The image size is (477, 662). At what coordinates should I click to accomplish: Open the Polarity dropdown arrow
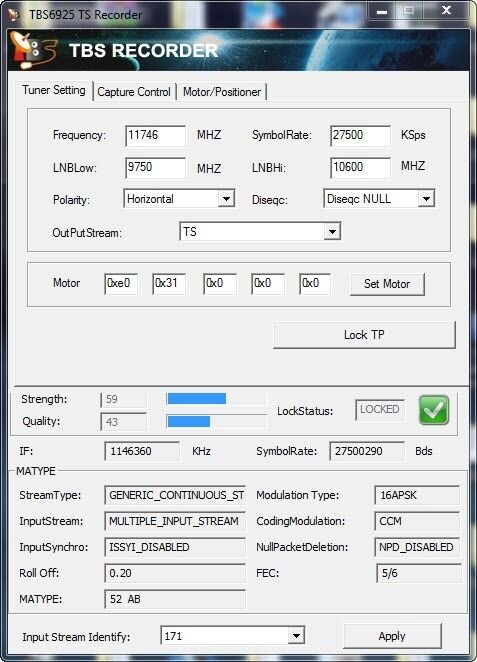coord(226,199)
